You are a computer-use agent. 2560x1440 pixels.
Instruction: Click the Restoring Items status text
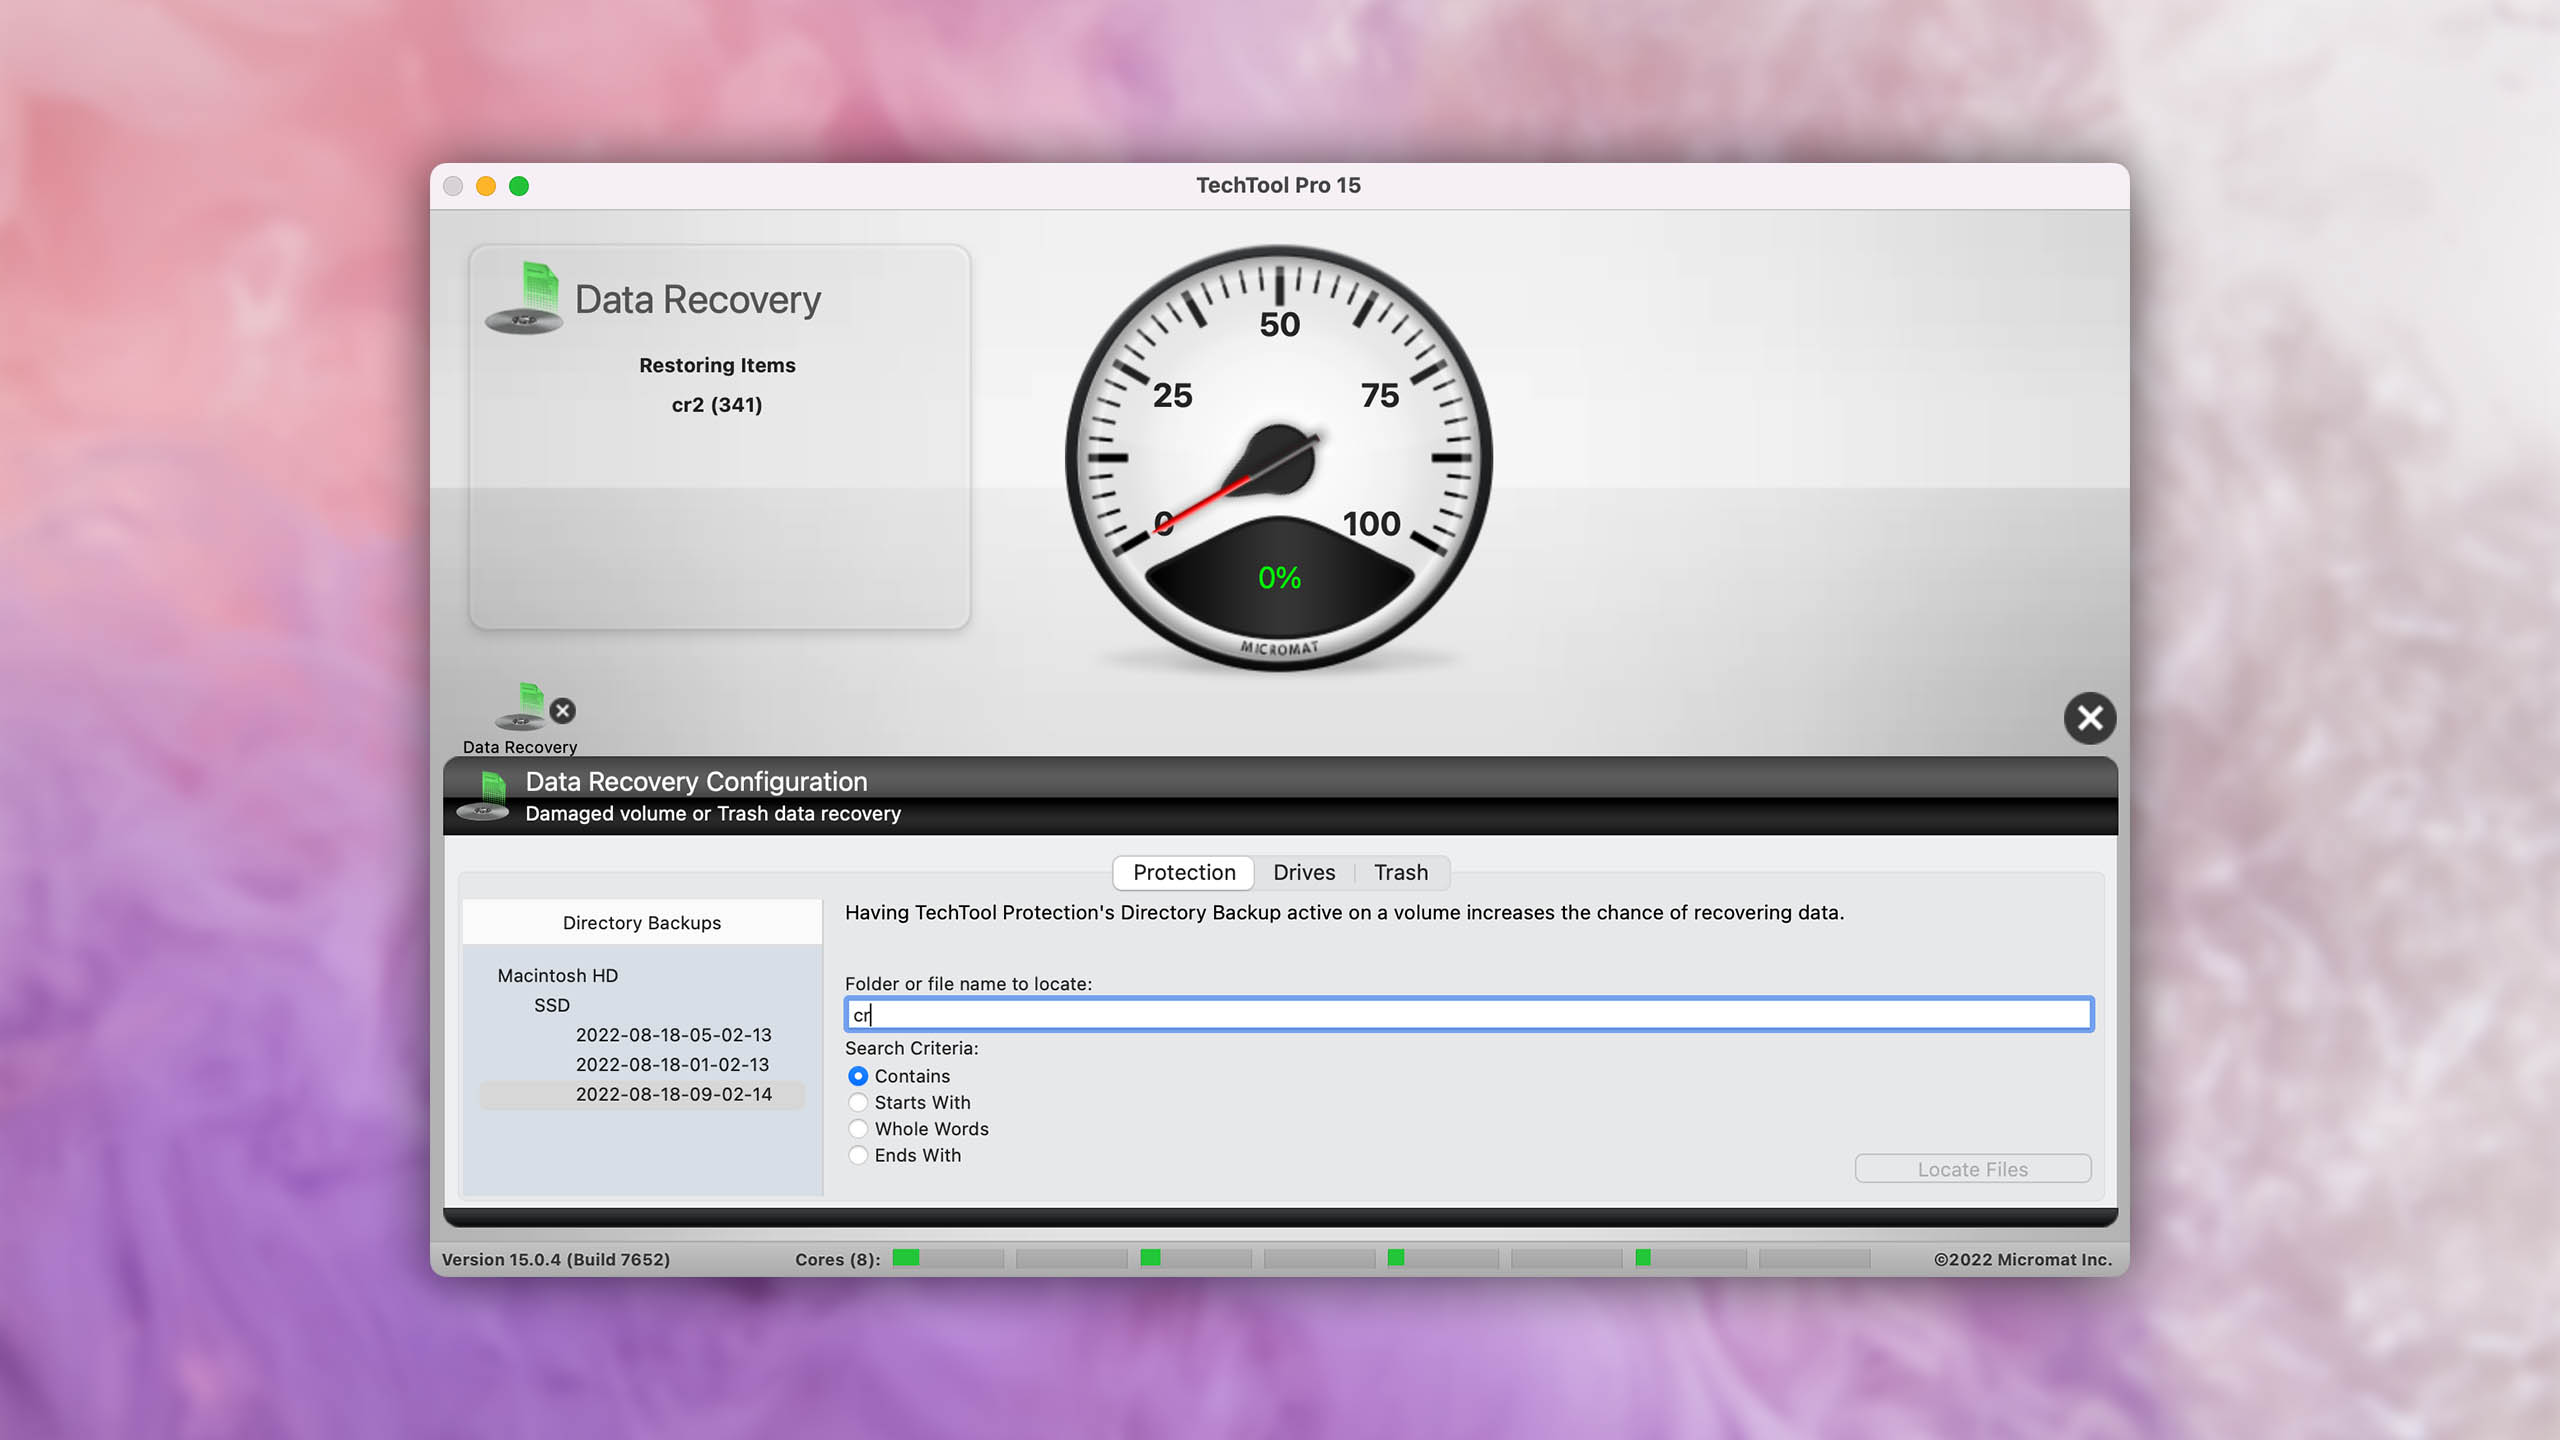click(717, 365)
